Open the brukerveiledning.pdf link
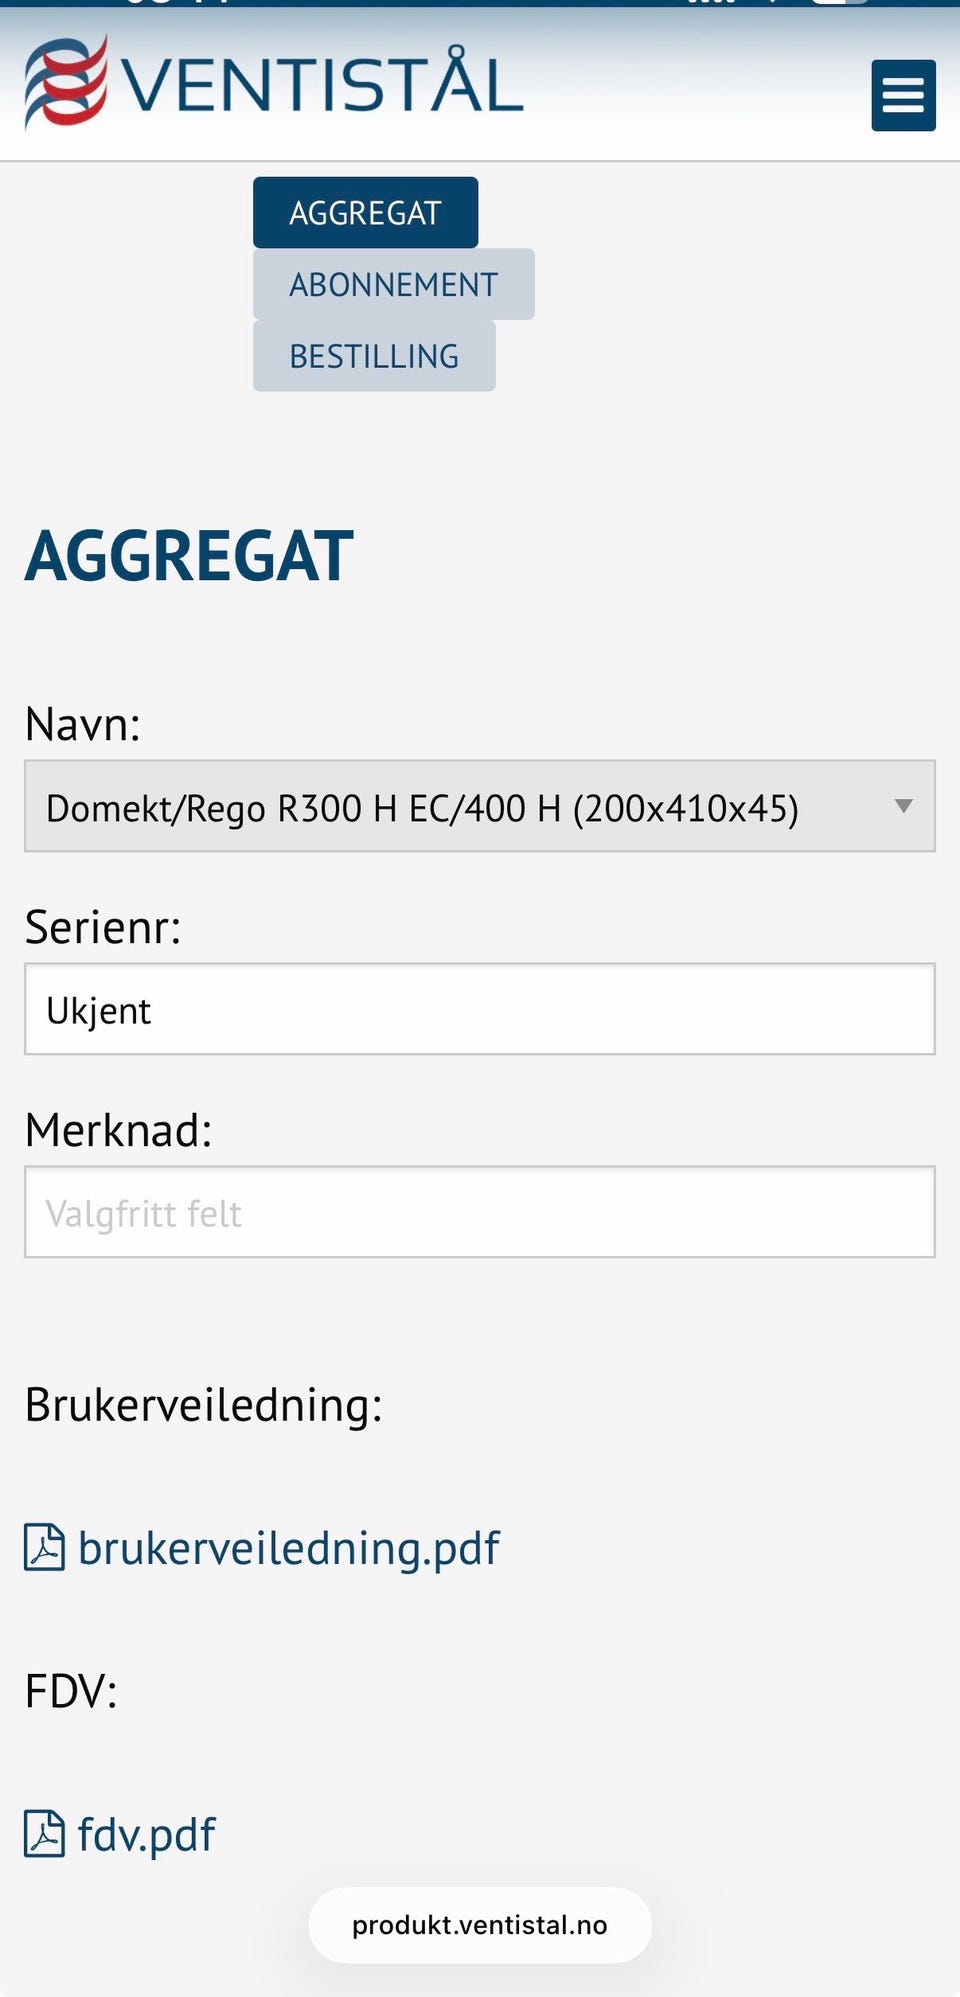The width and height of the screenshot is (960, 1997). pos(289,1548)
